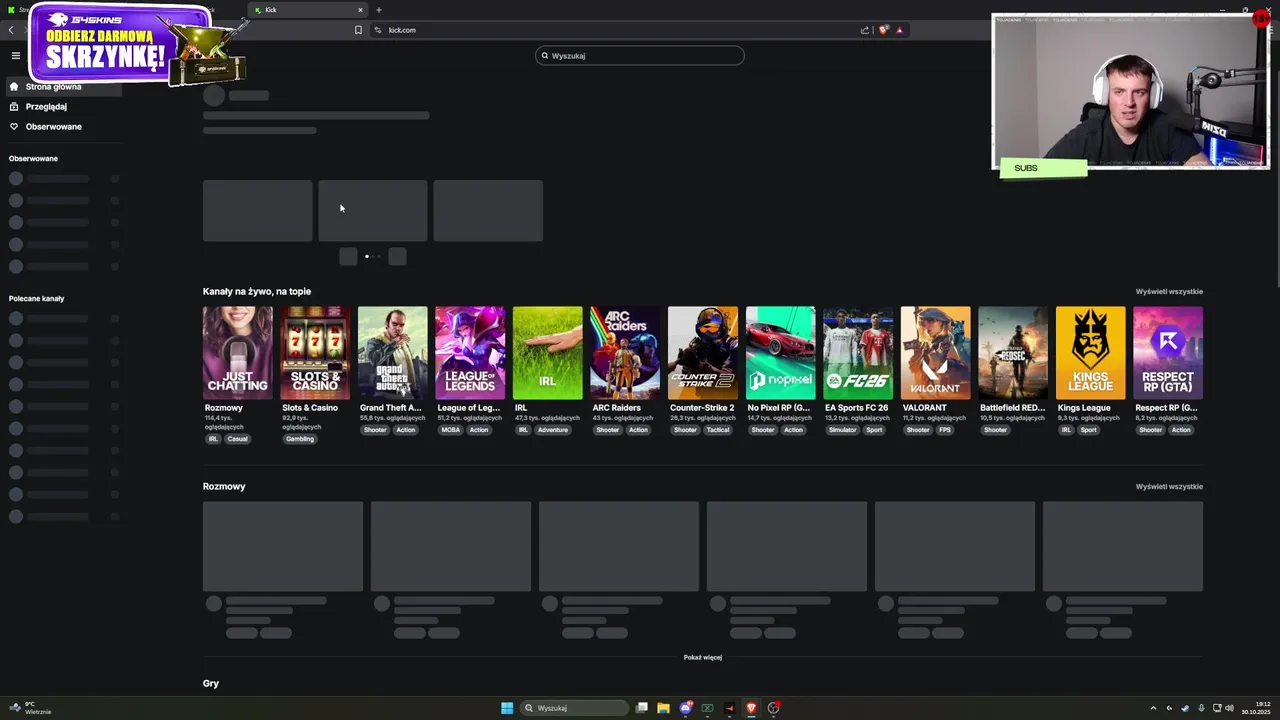
Task: Open Discord from the taskbar
Action: point(685,708)
